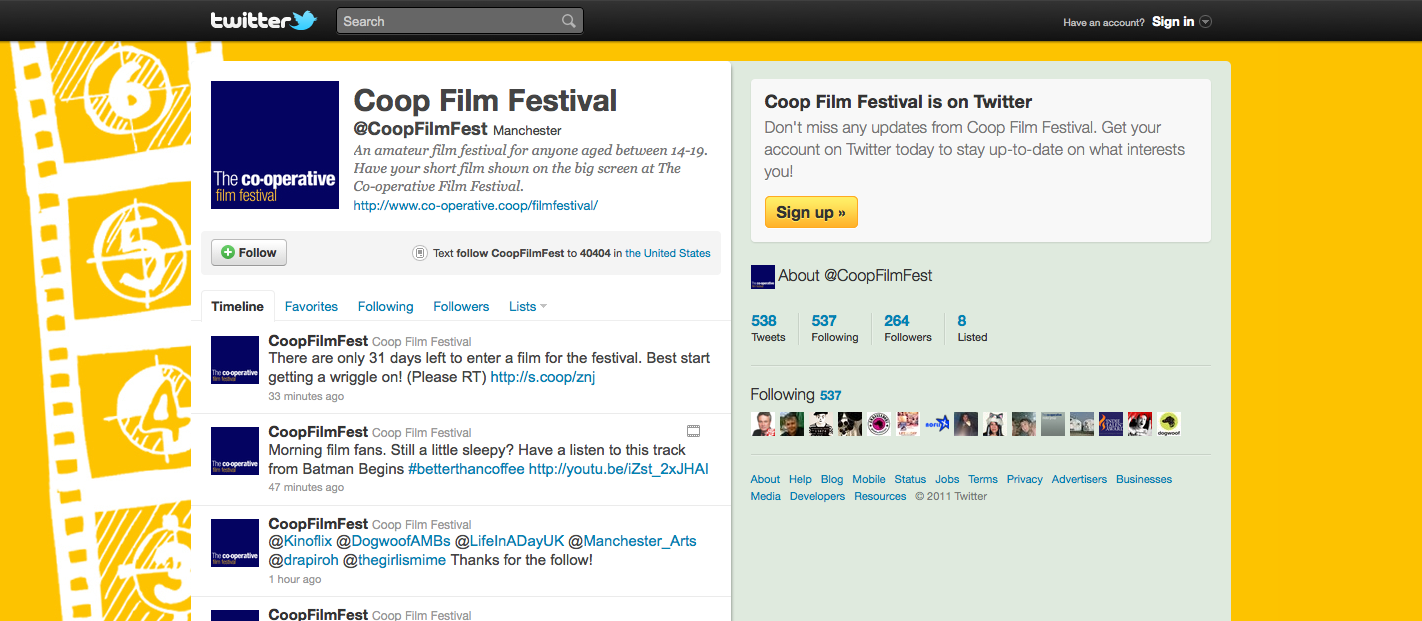Switch to the Favorites tab
The image size is (1422, 621).
tap(311, 307)
